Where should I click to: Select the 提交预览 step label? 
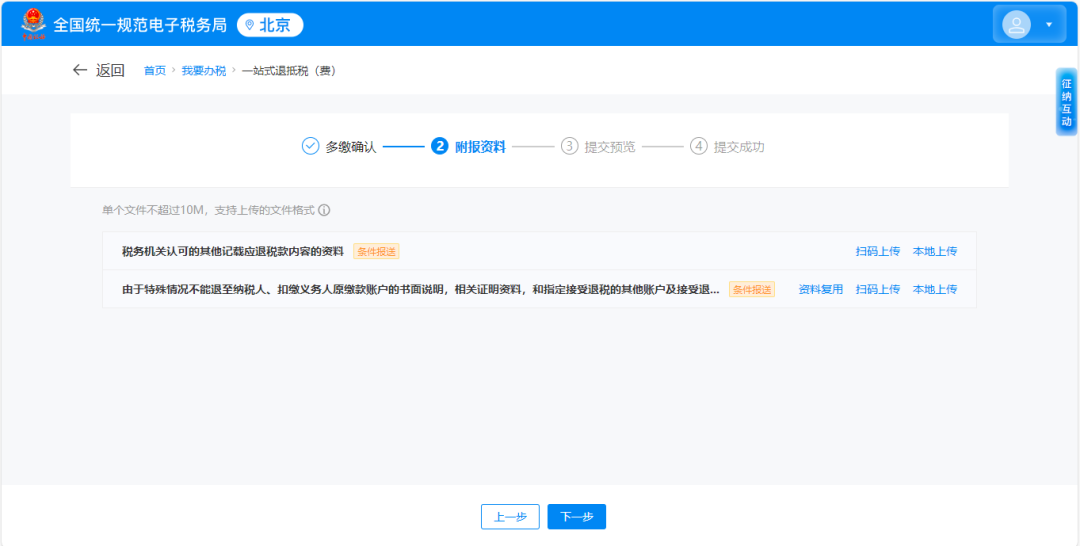[610, 147]
